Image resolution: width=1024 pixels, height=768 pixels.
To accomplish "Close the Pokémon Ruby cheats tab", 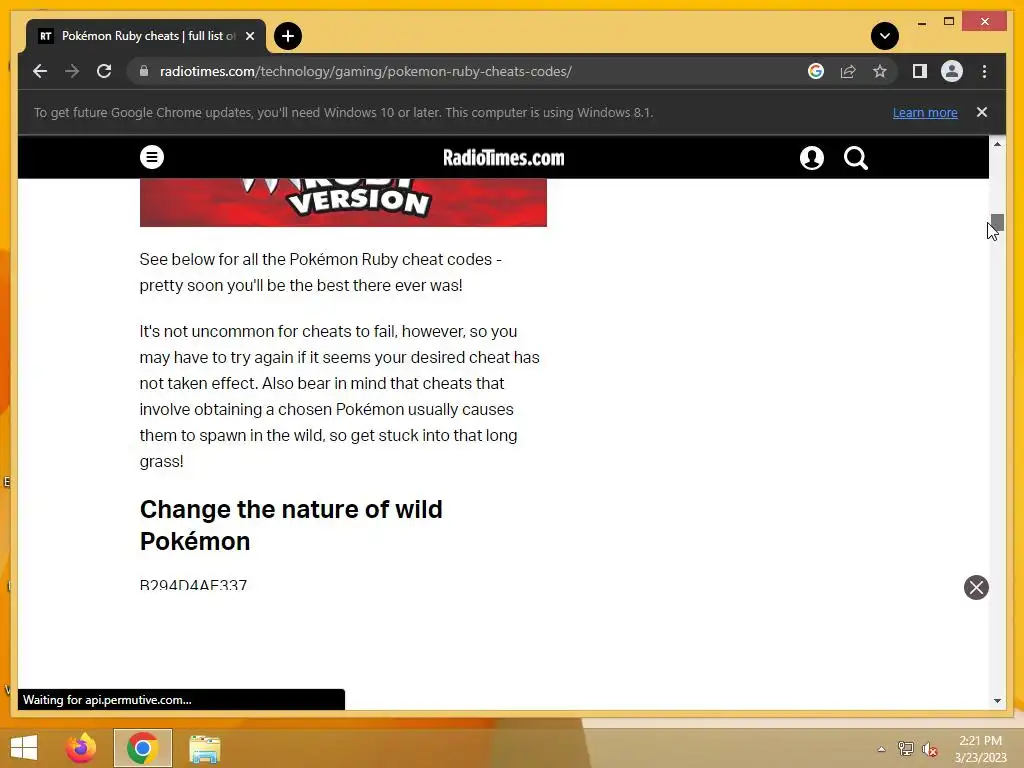I will click(249, 36).
